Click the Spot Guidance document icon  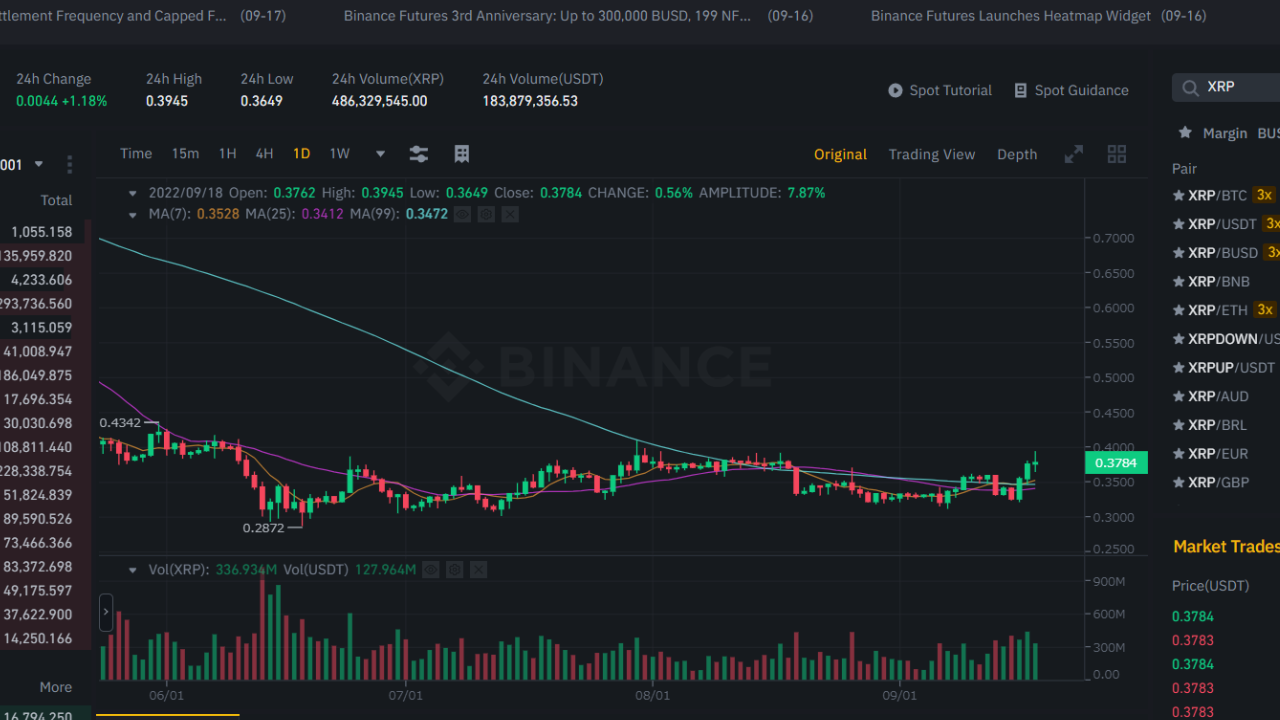coord(1020,90)
